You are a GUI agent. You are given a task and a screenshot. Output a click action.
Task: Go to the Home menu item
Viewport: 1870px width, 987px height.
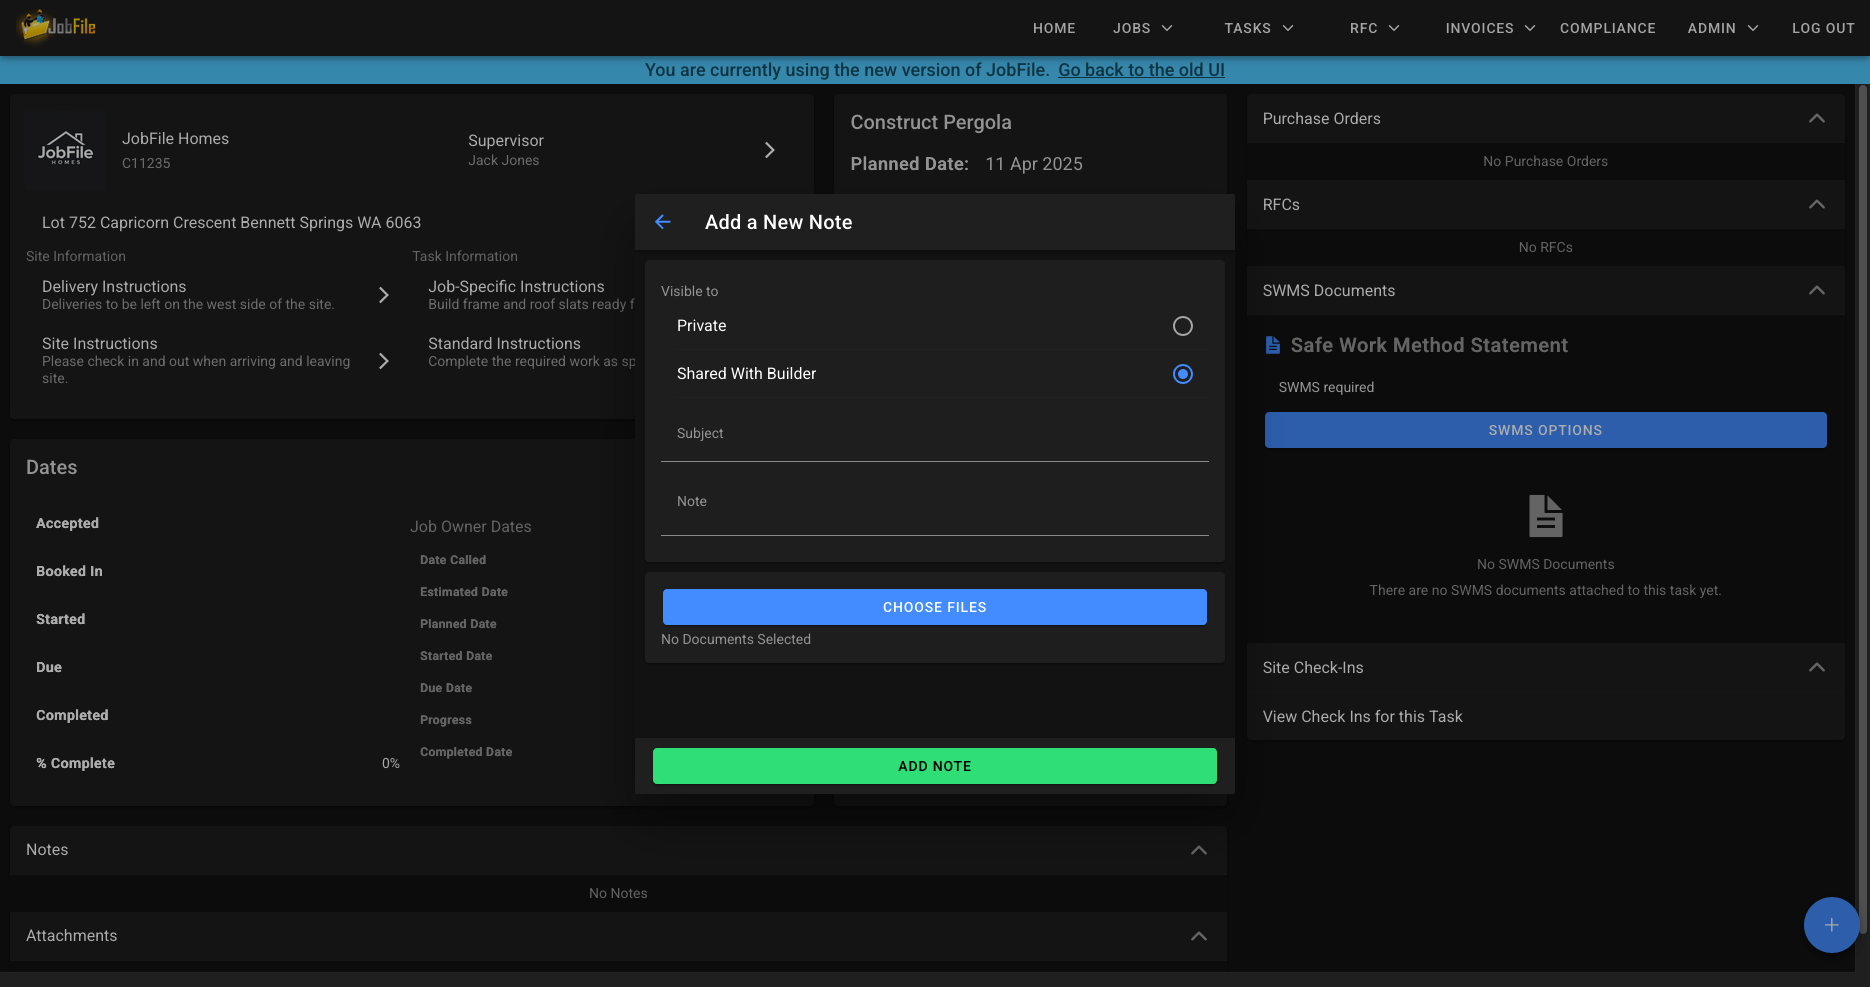point(1054,28)
